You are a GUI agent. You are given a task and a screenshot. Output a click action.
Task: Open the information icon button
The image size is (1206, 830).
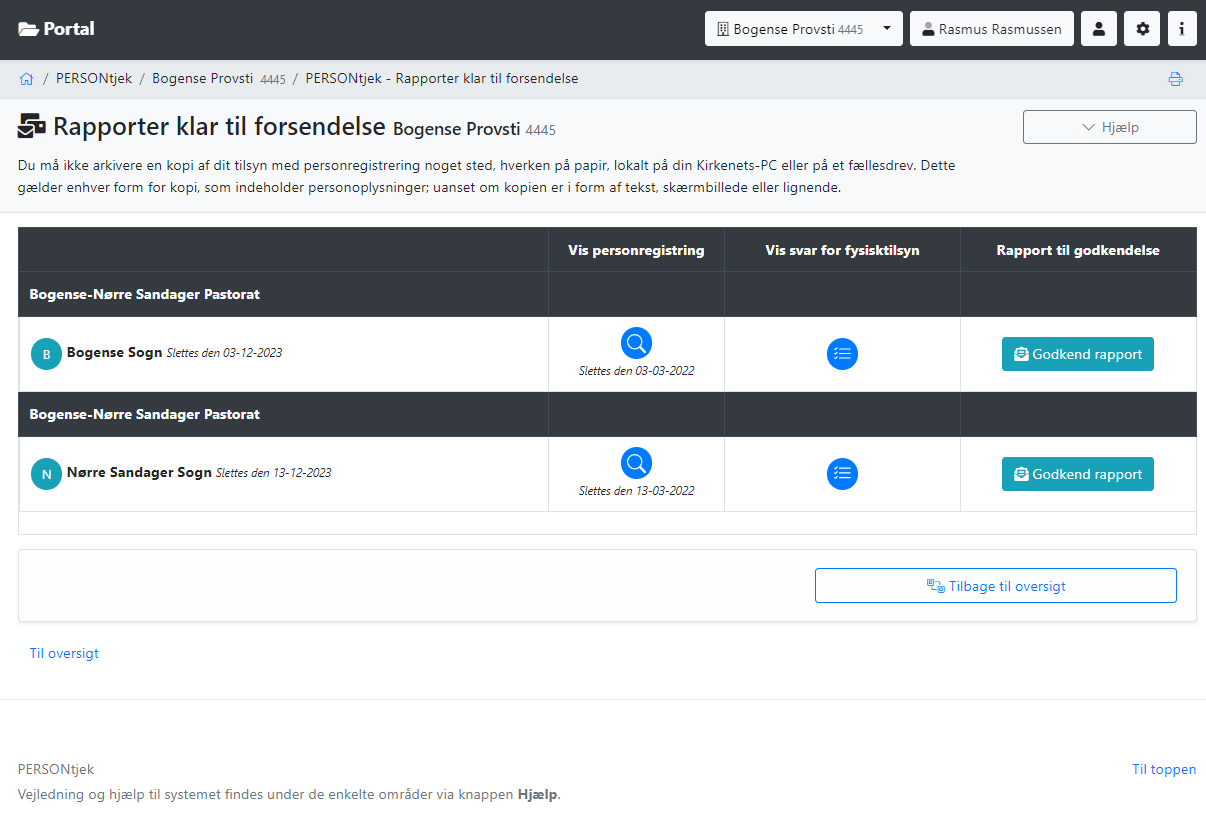(x=1181, y=29)
